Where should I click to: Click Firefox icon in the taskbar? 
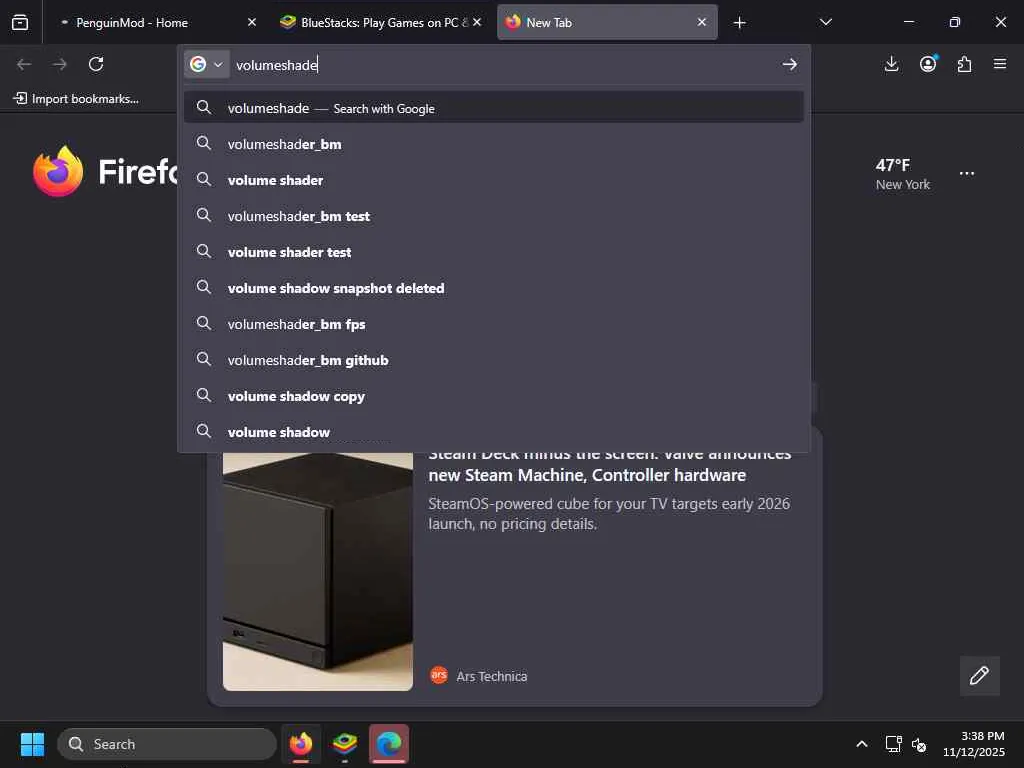(300, 744)
